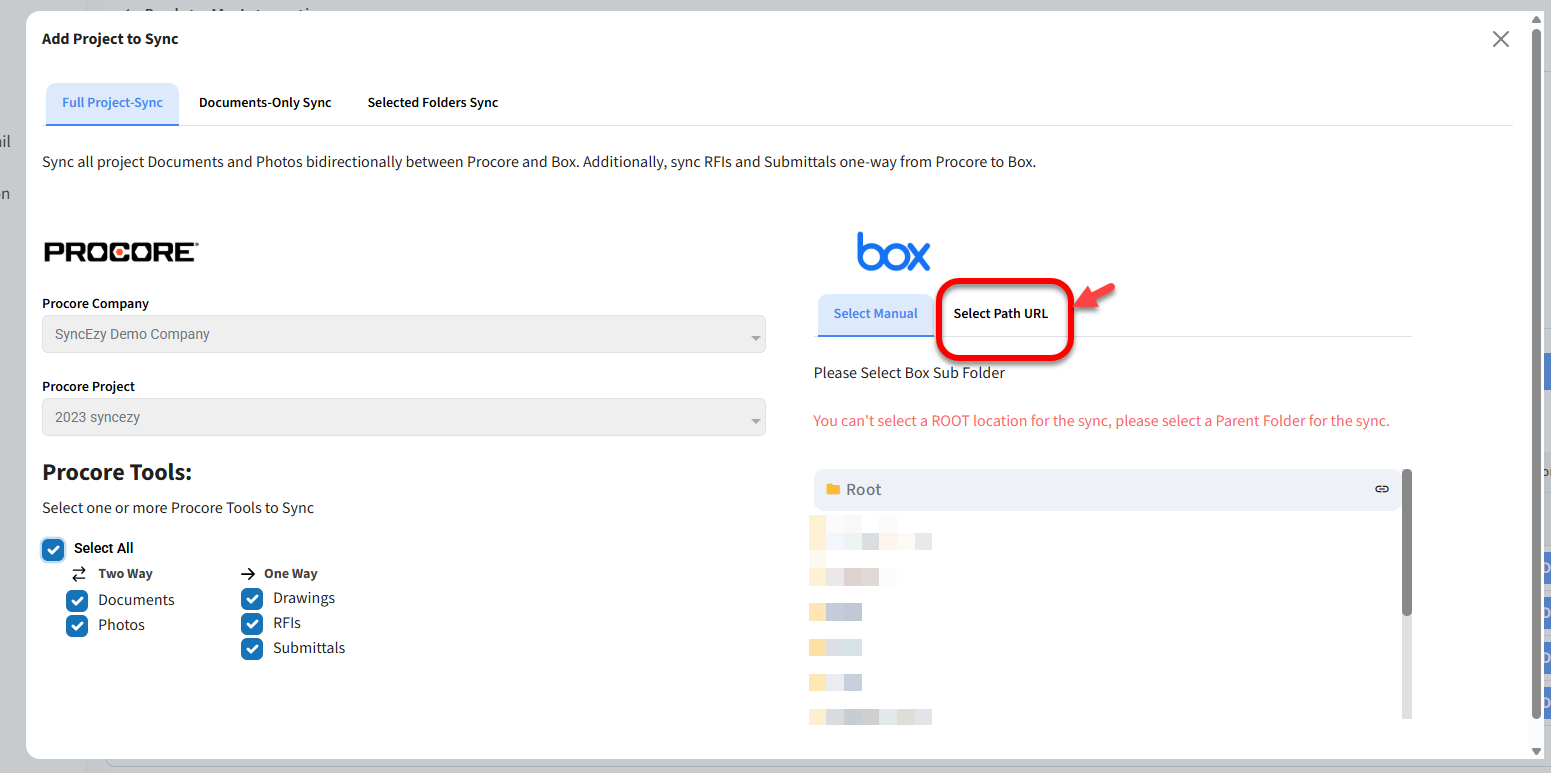Toggle the Photos checkbox
1551x773 pixels.
(77, 626)
